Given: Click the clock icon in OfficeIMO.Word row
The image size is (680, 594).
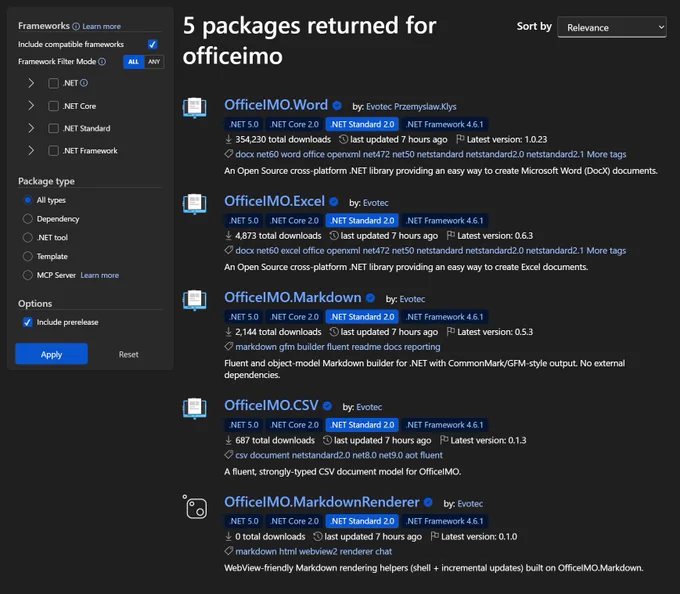Looking at the screenshot, I should 343,139.
